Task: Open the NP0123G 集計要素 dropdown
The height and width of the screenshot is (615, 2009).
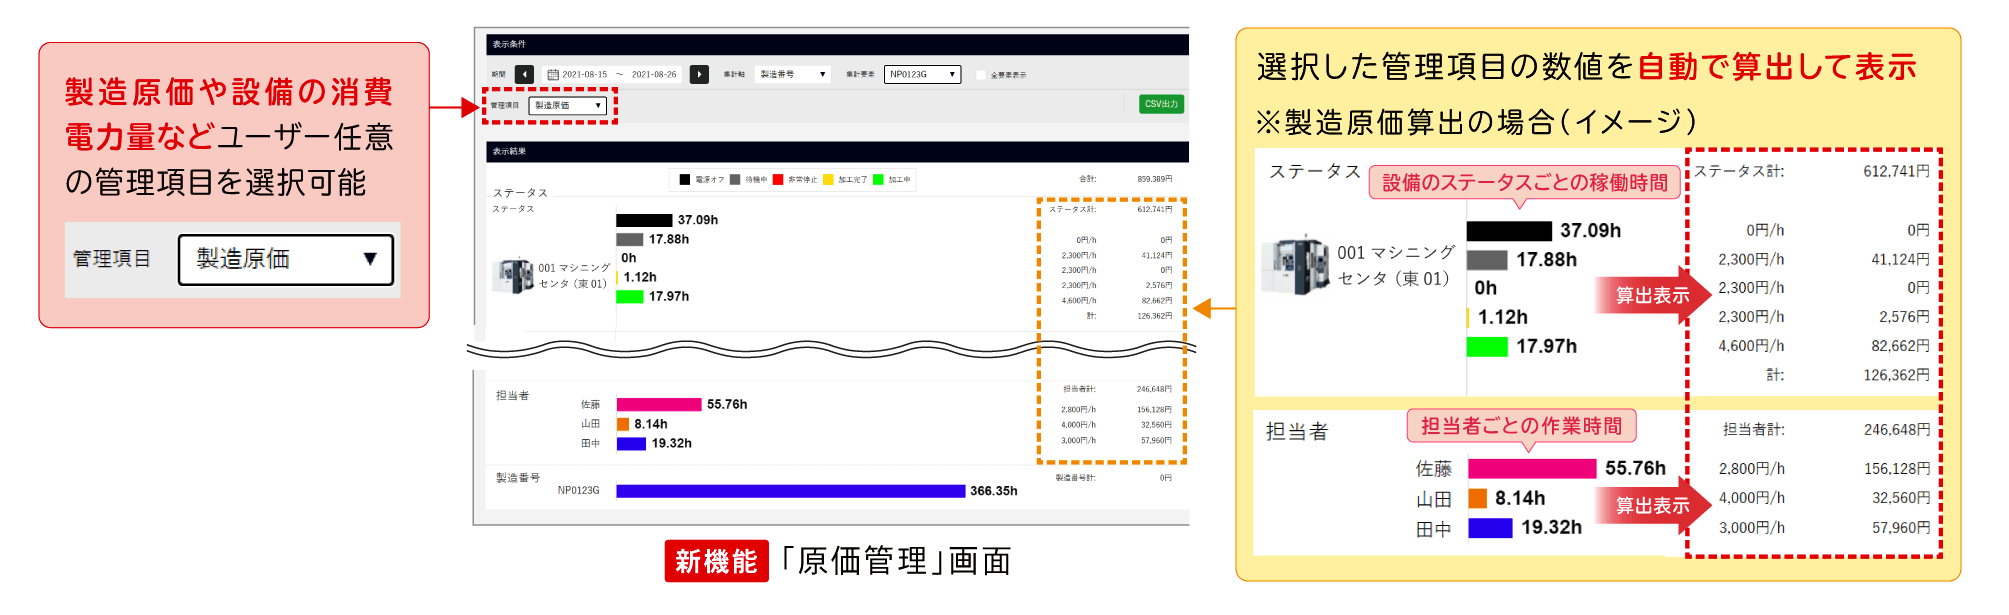Action: point(922,74)
